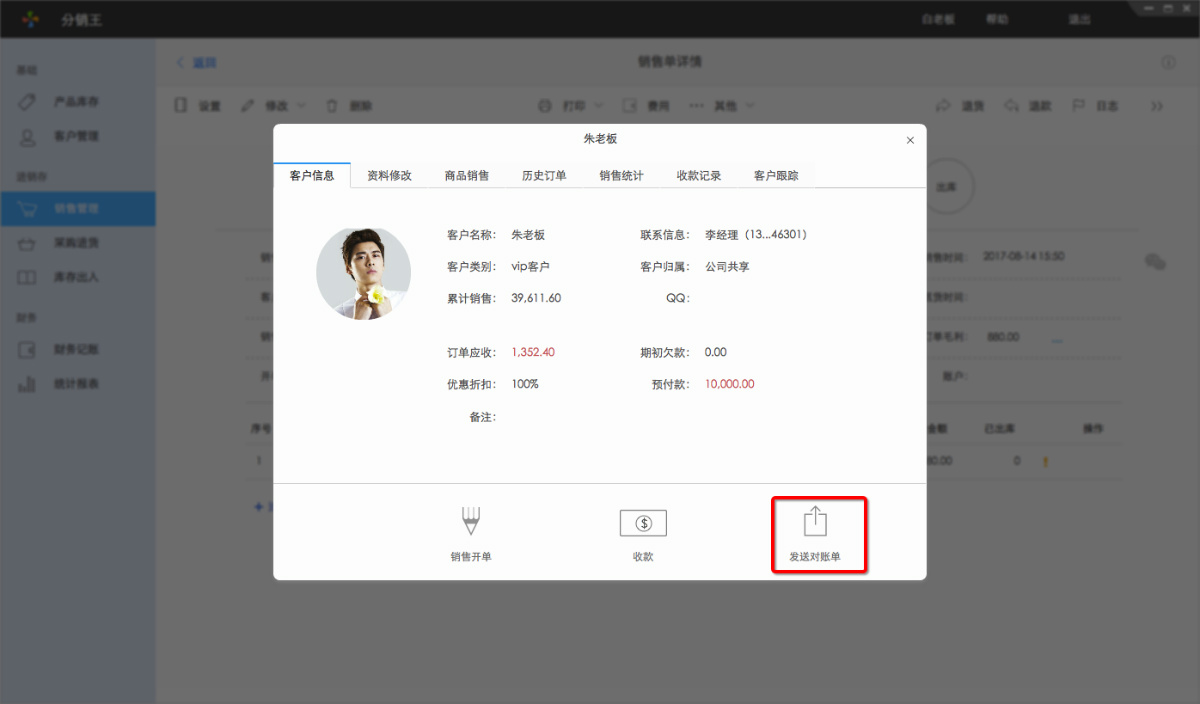Click the 日志 log flag icon
The image size is (1200, 704).
(x=1095, y=105)
